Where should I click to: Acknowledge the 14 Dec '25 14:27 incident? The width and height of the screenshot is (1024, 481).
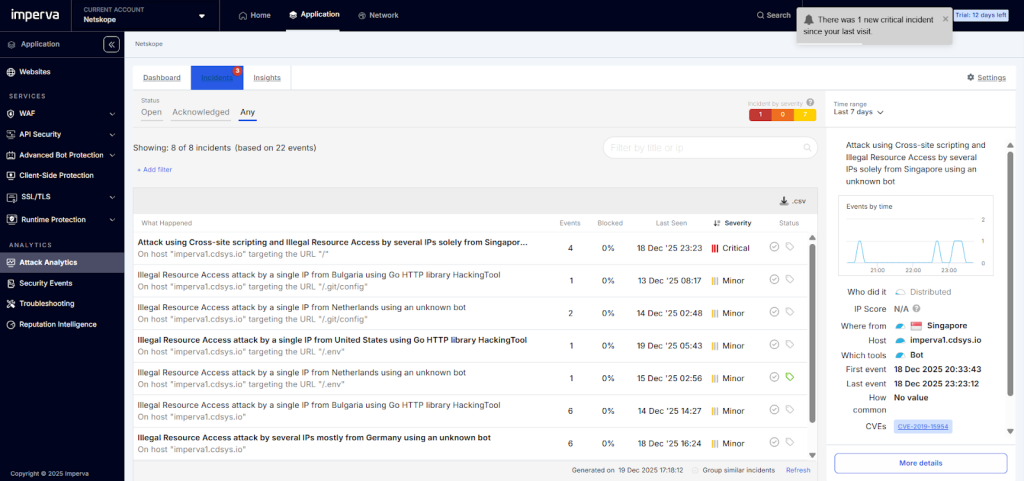tap(775, 409)
